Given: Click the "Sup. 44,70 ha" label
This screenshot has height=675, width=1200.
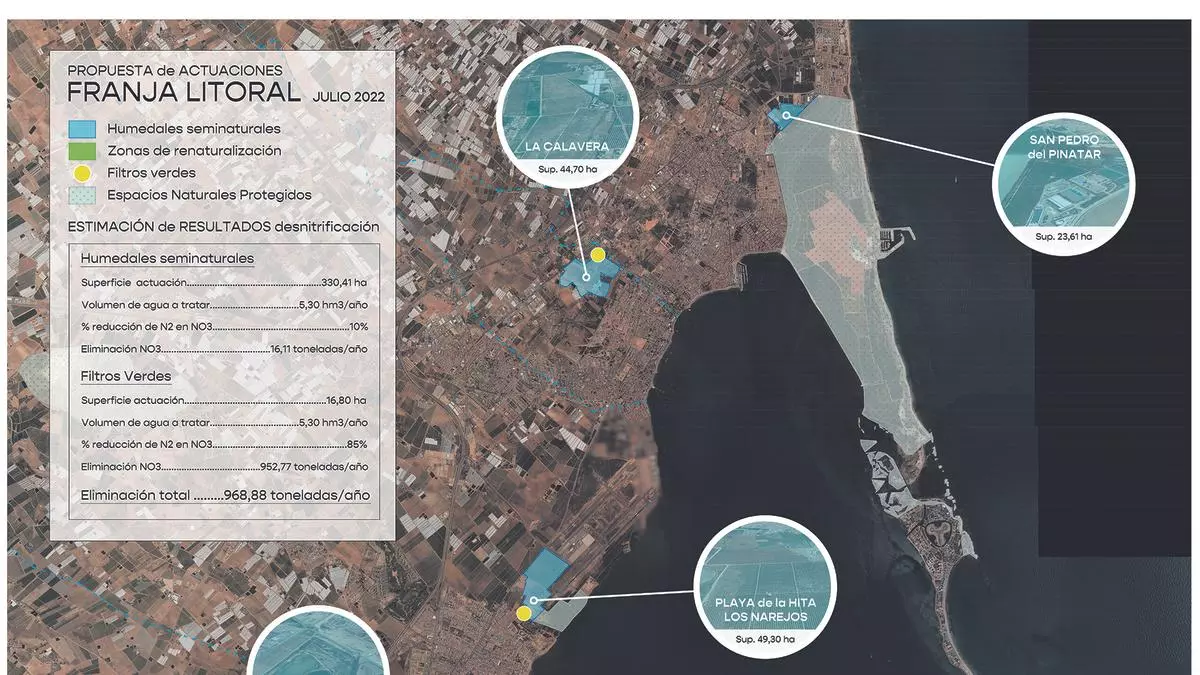Looking at the screenshot, I should click(569, 169).
